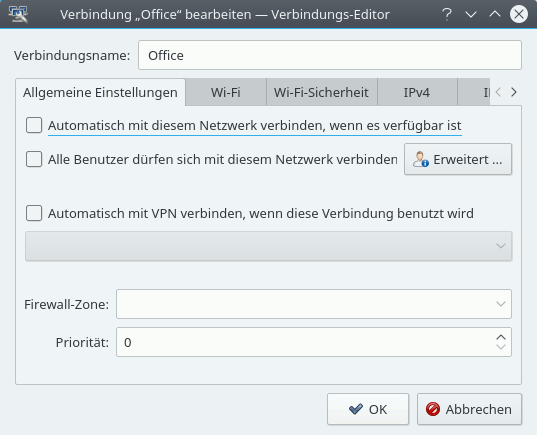
Task: Edit the Verbindungsname text field
Action: [x=330, y=55]
